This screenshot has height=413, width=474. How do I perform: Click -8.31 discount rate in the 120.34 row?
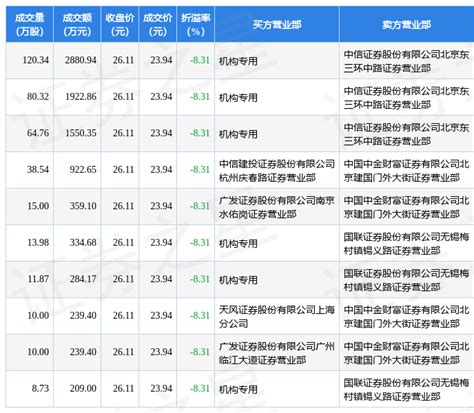[200, 60]
